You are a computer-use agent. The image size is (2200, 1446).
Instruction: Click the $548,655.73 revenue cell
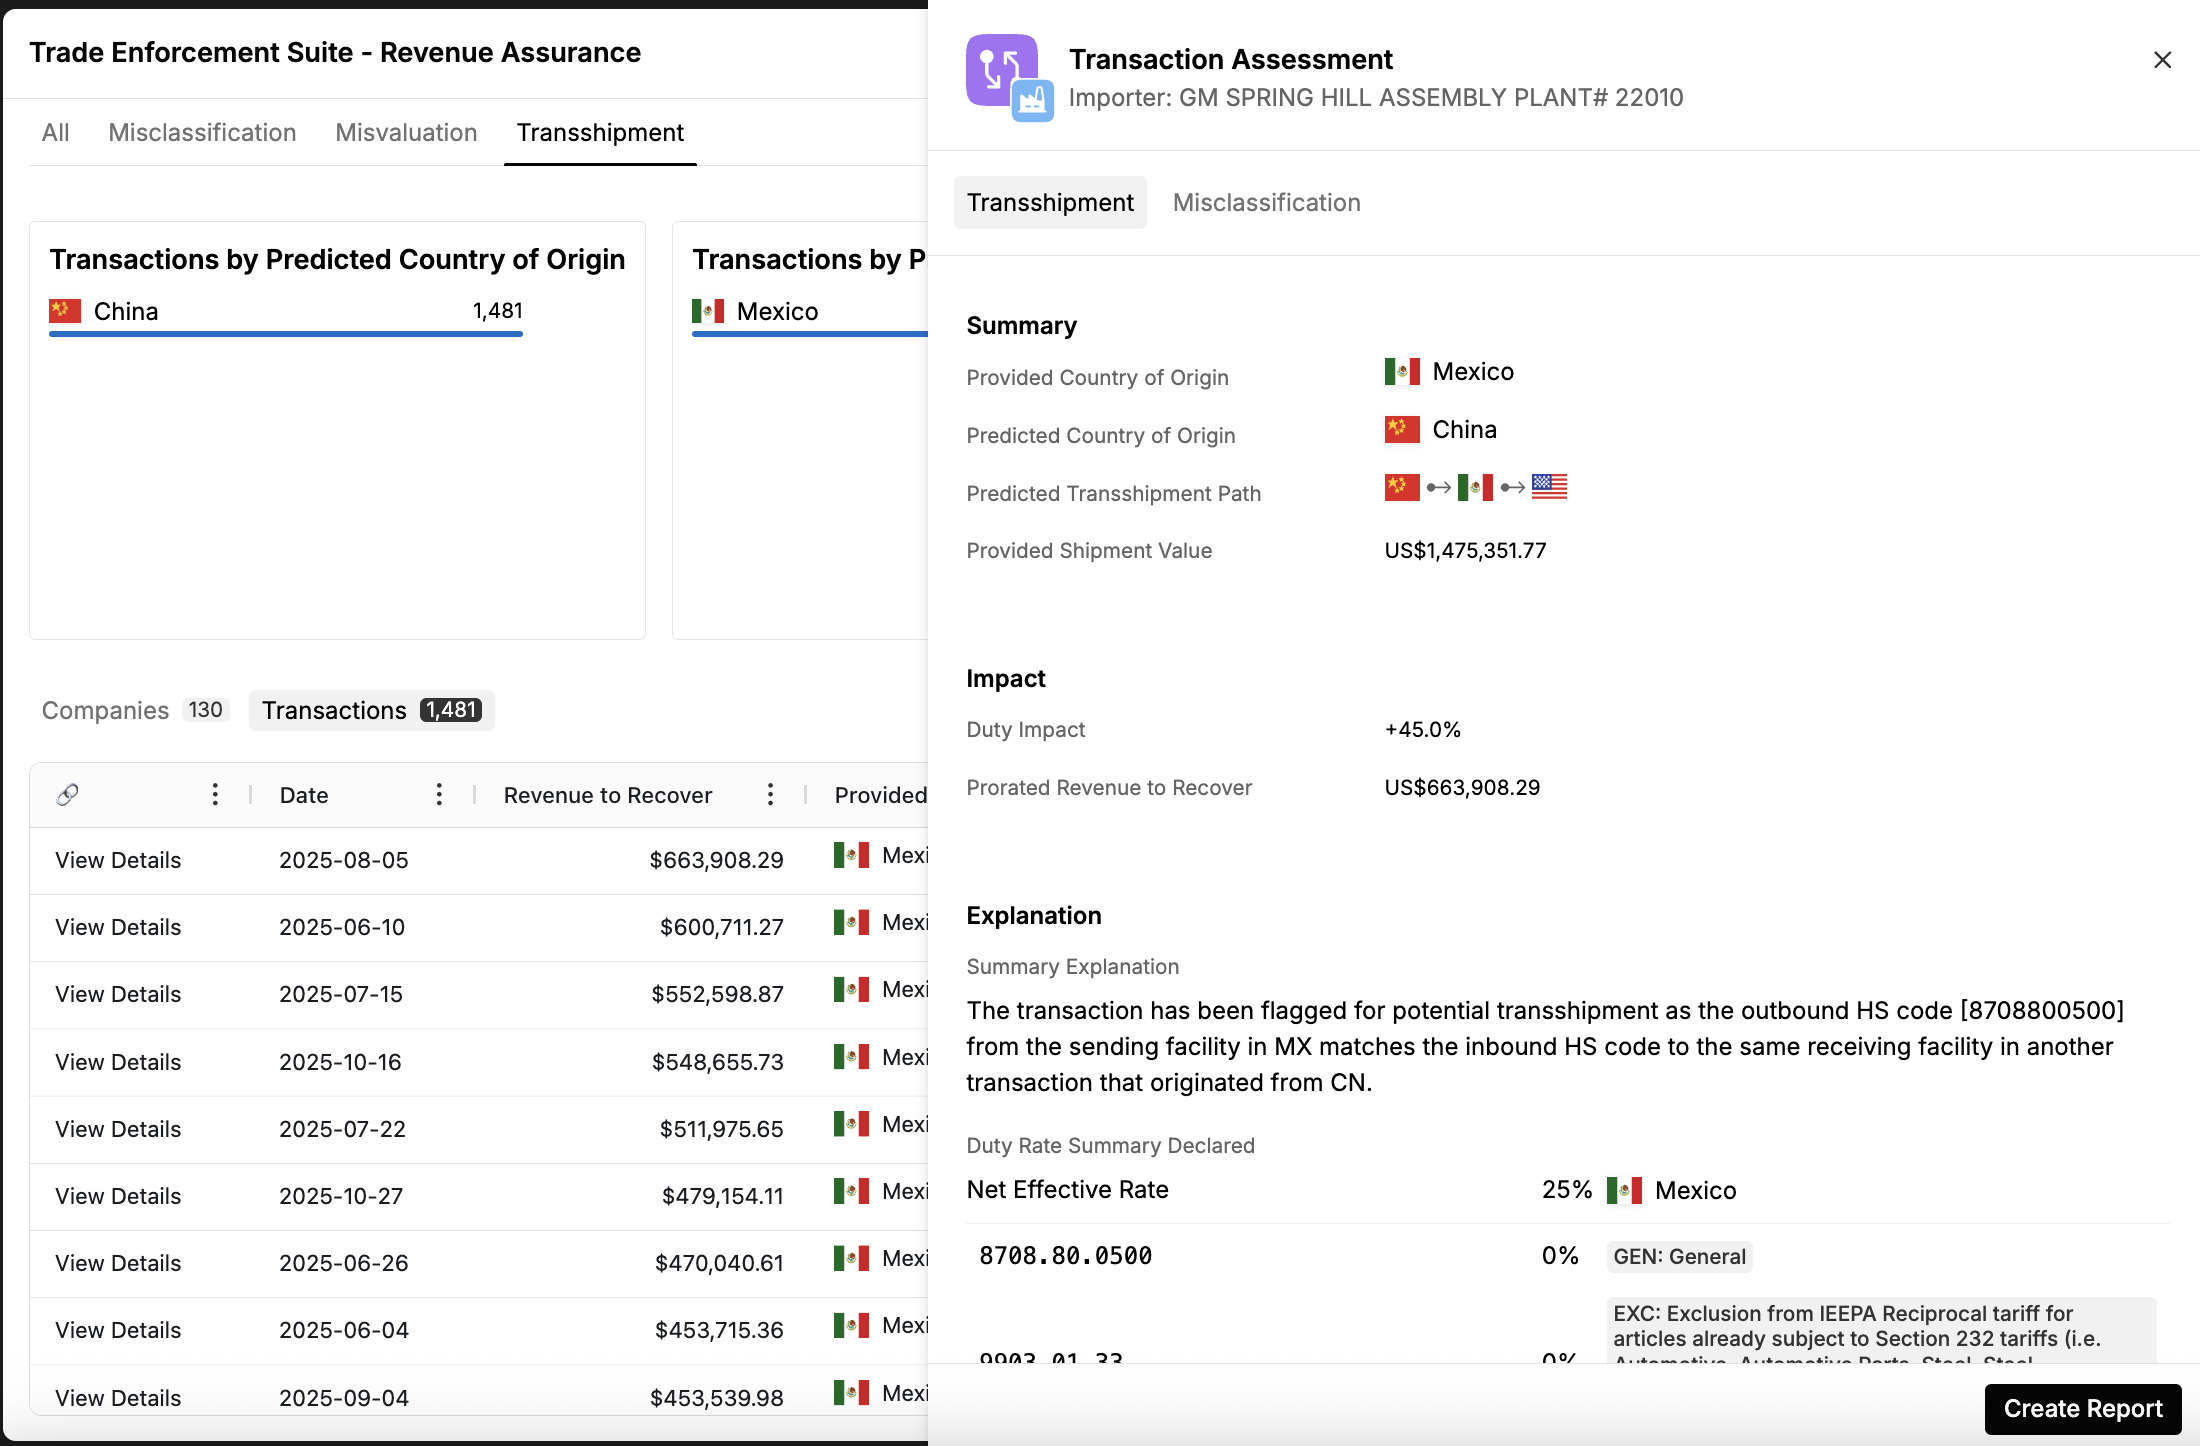(x=717, y=1062)
